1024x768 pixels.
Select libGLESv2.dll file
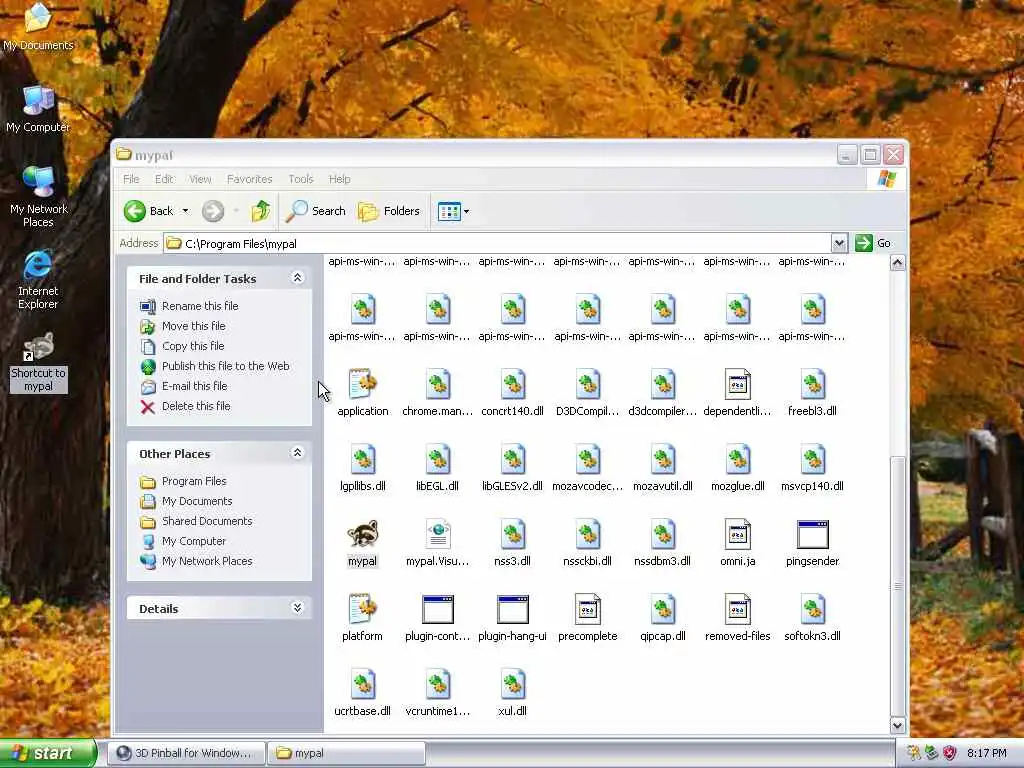tap(513, 459)
